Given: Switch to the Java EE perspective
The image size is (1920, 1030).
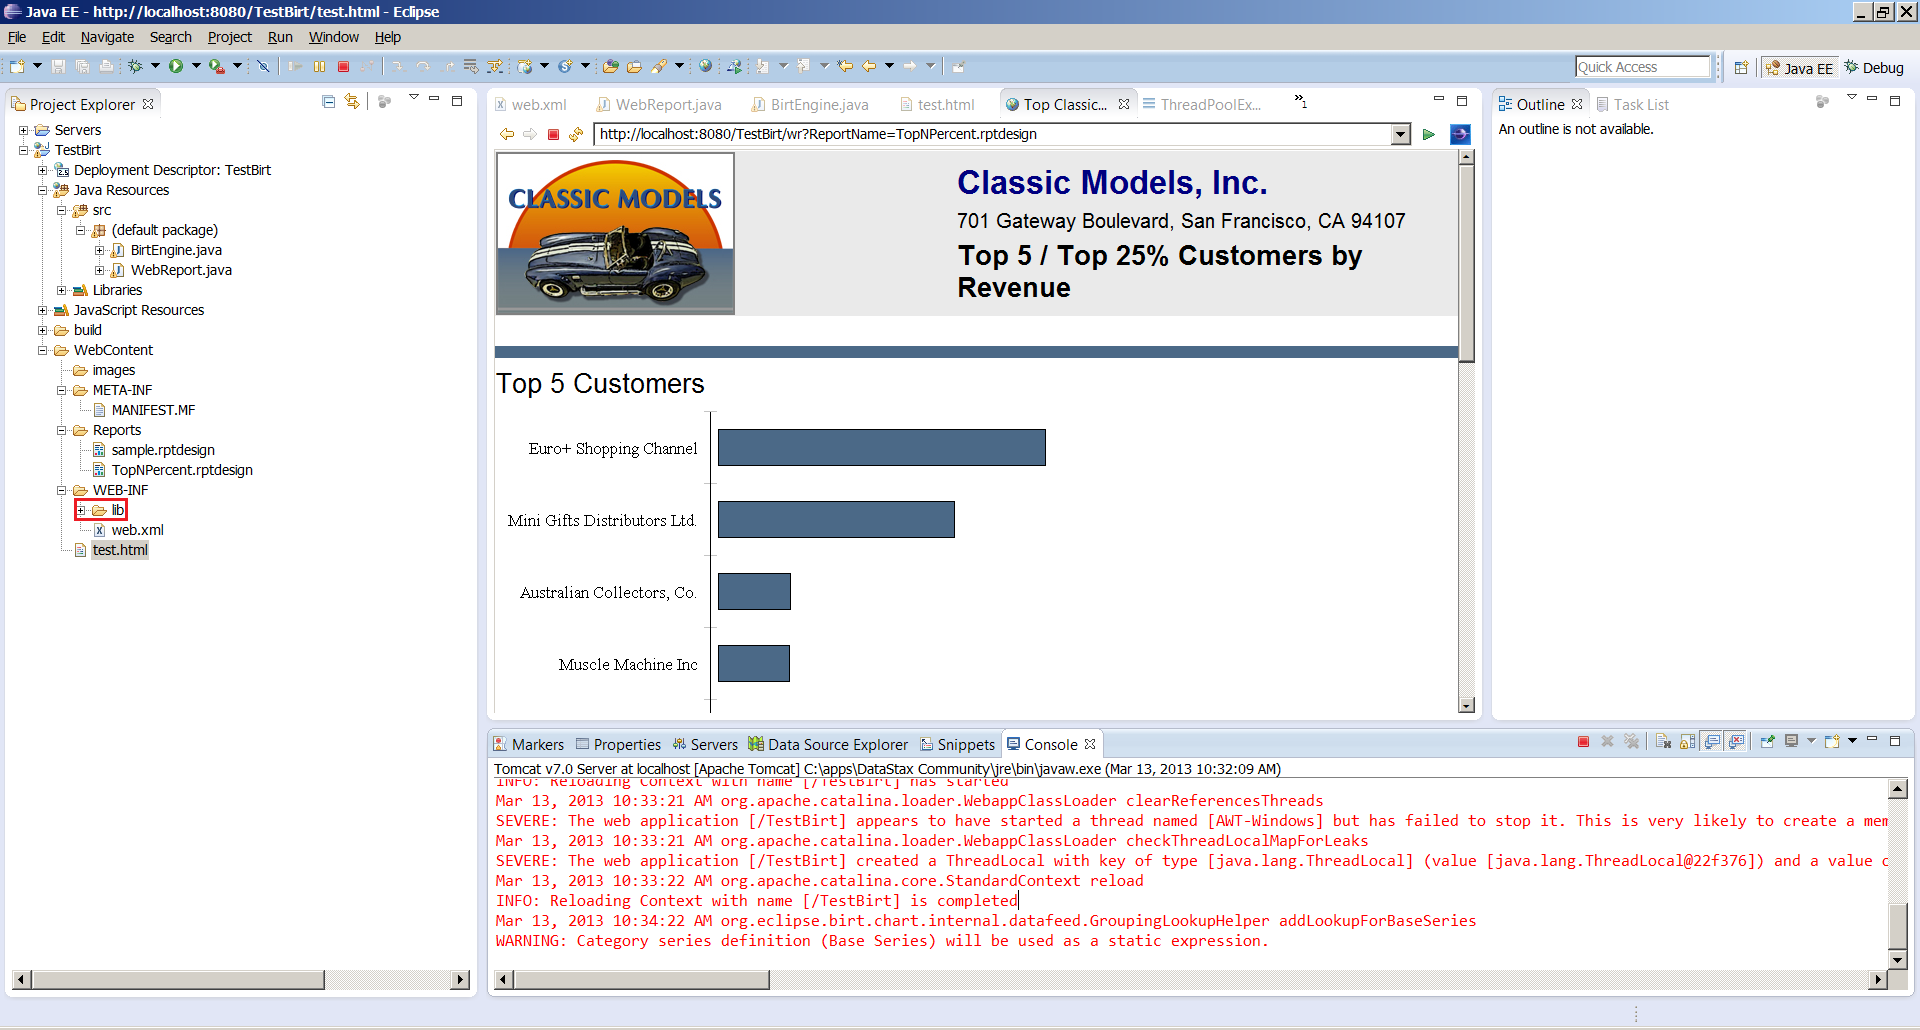Looking at the screenshot, I should tap(1799, 68).
